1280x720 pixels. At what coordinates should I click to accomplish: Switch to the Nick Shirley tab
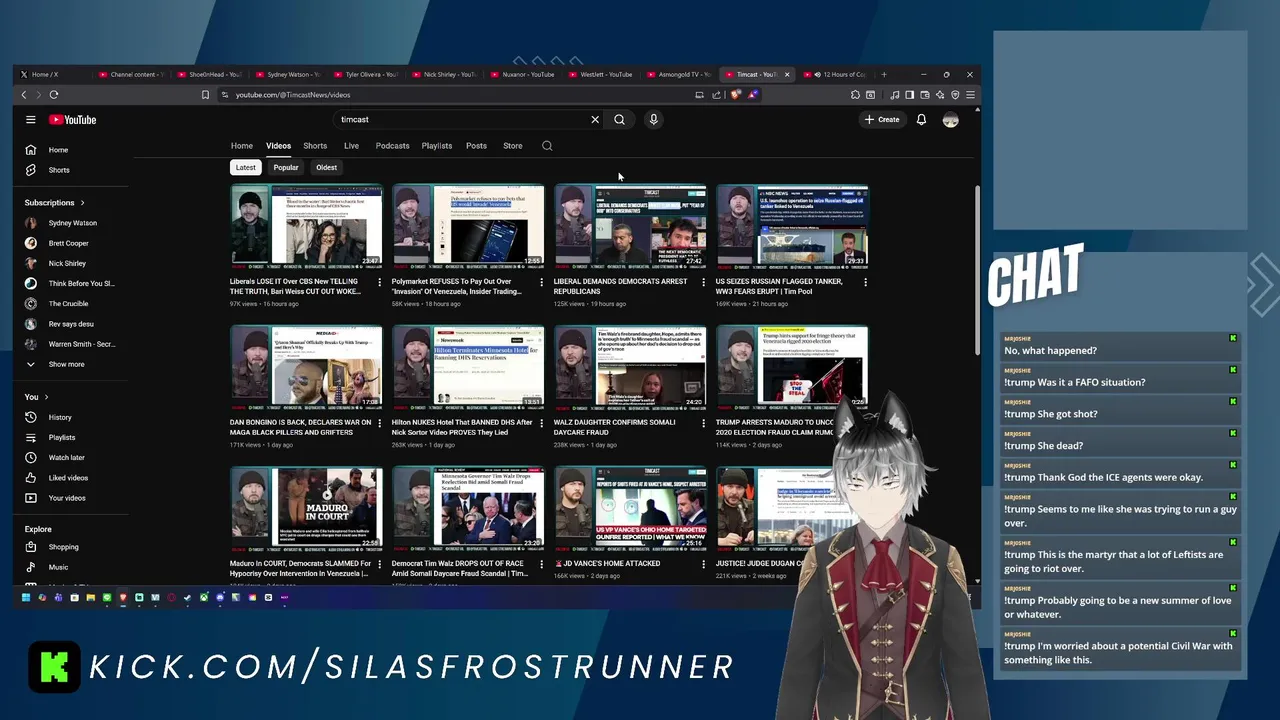click(445, 74)
